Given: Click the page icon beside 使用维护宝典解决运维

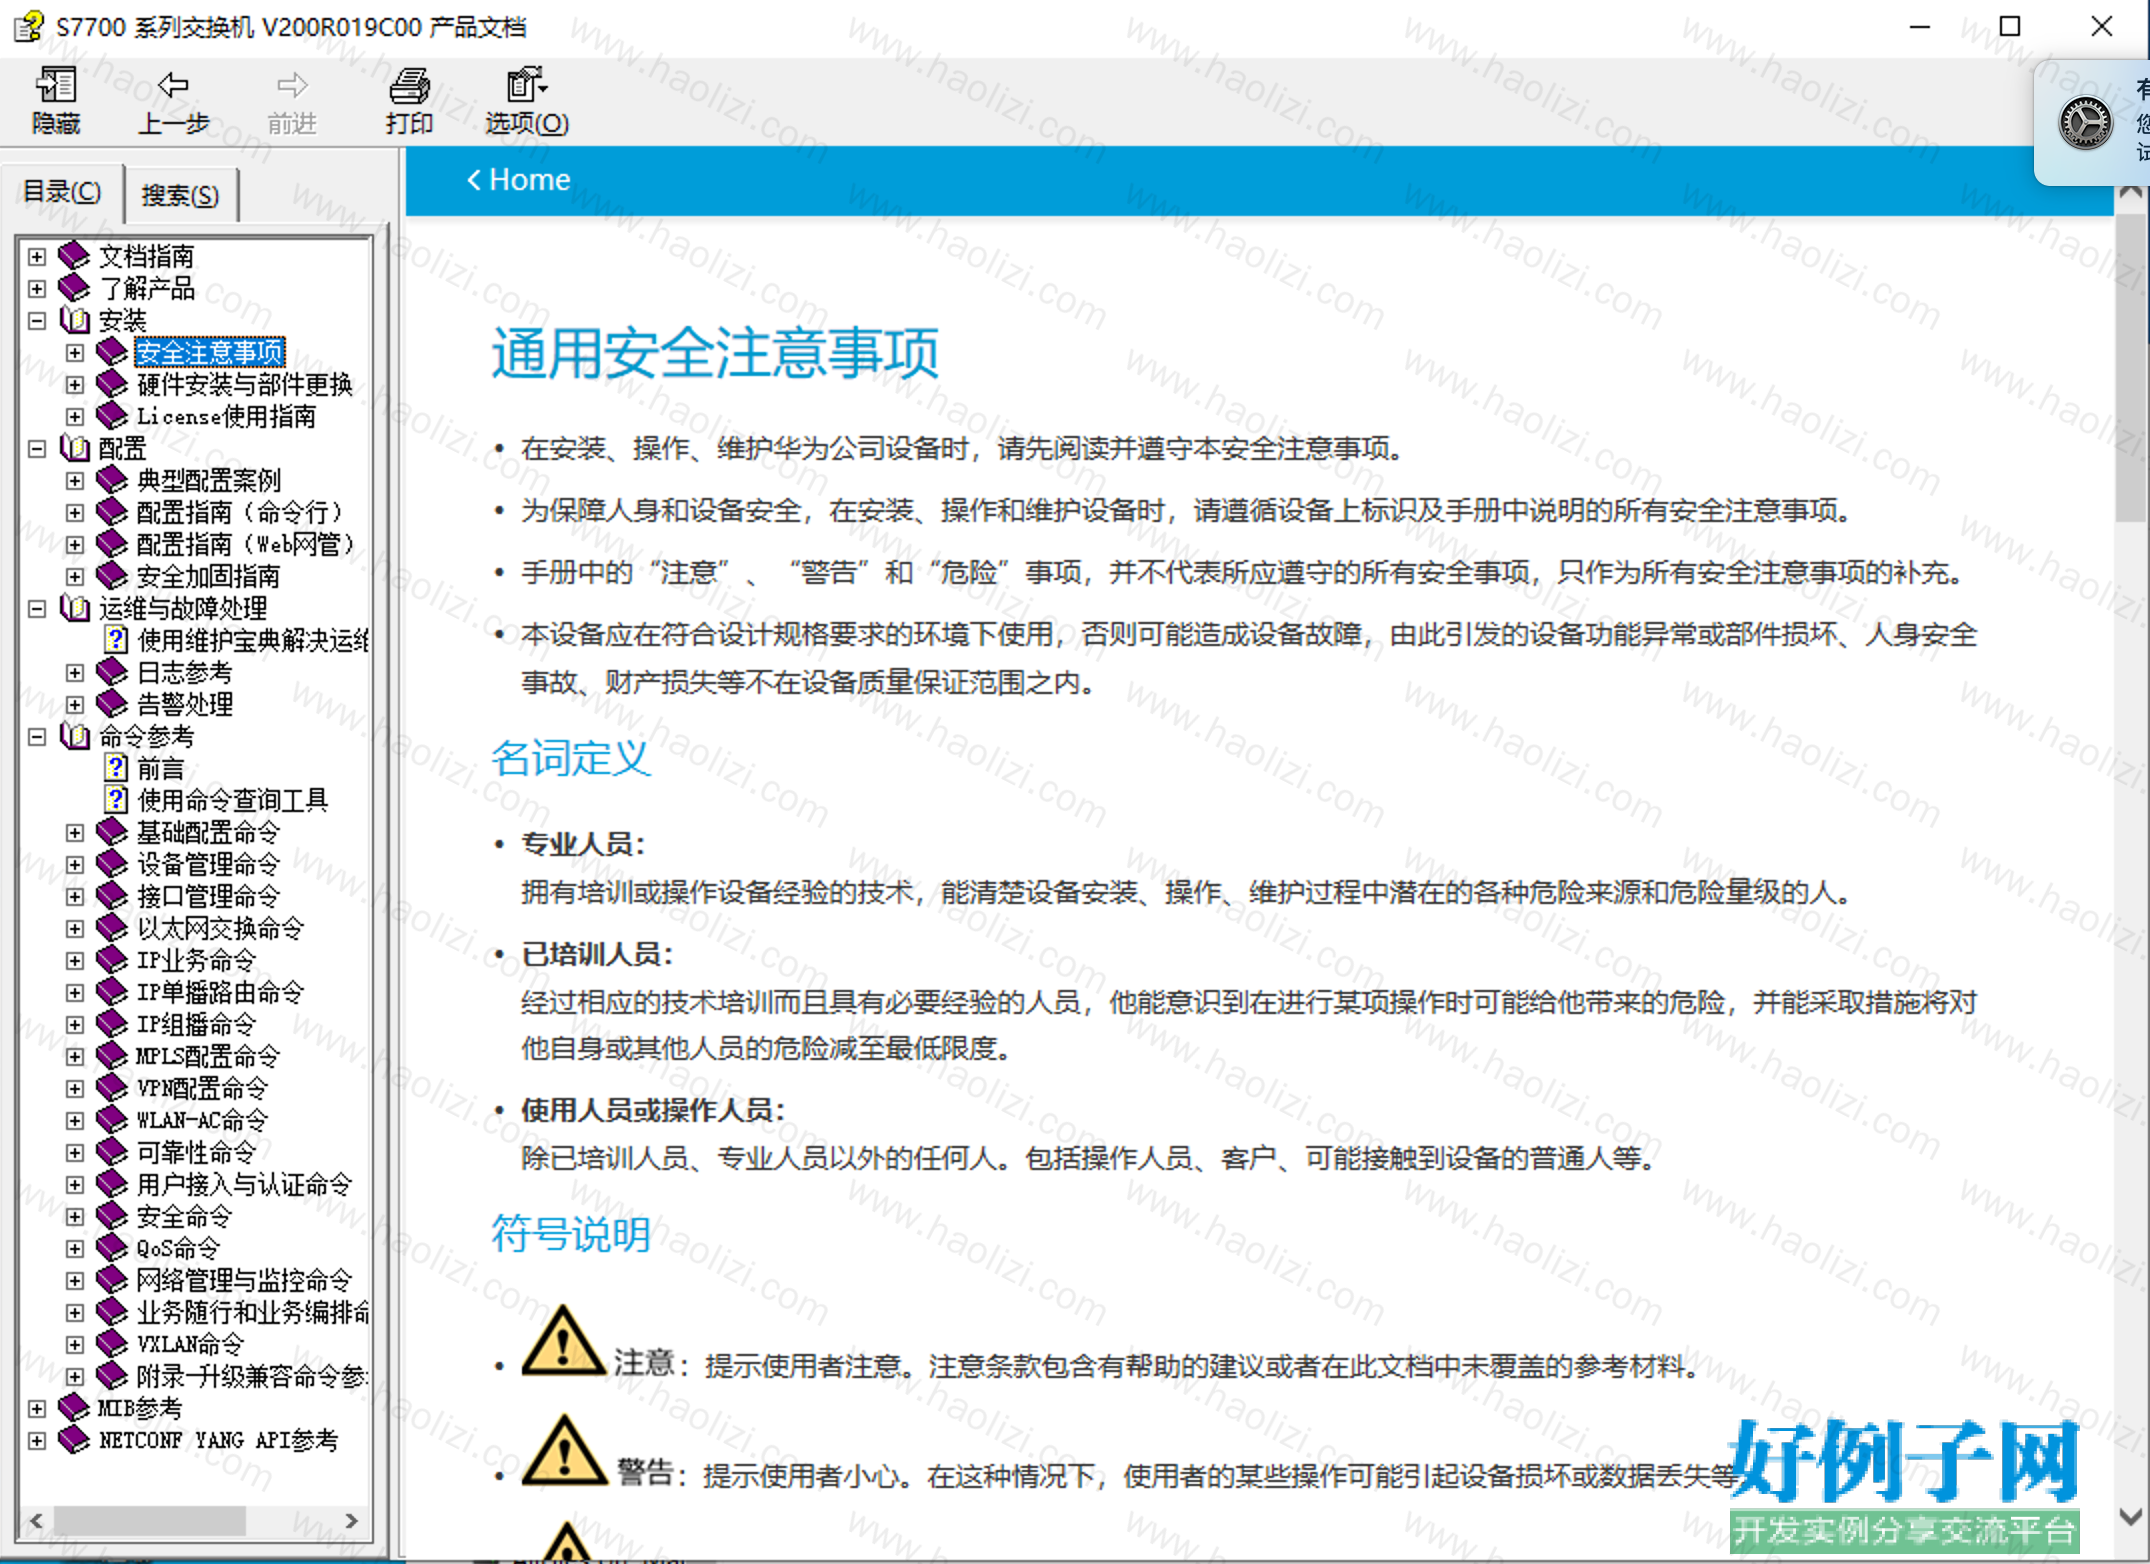Looking at the screenshot, I should coord(116,640).
